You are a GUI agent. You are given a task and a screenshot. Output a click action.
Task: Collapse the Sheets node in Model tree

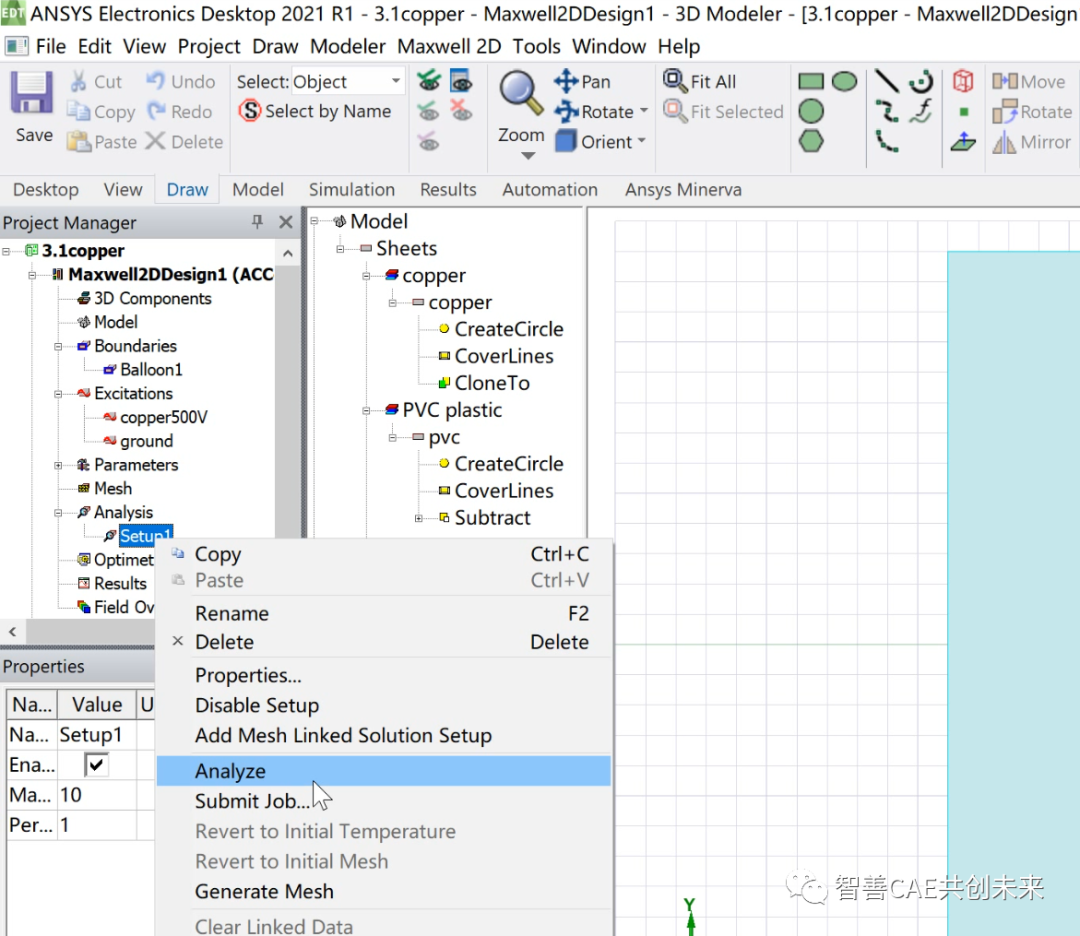point(340,249)
